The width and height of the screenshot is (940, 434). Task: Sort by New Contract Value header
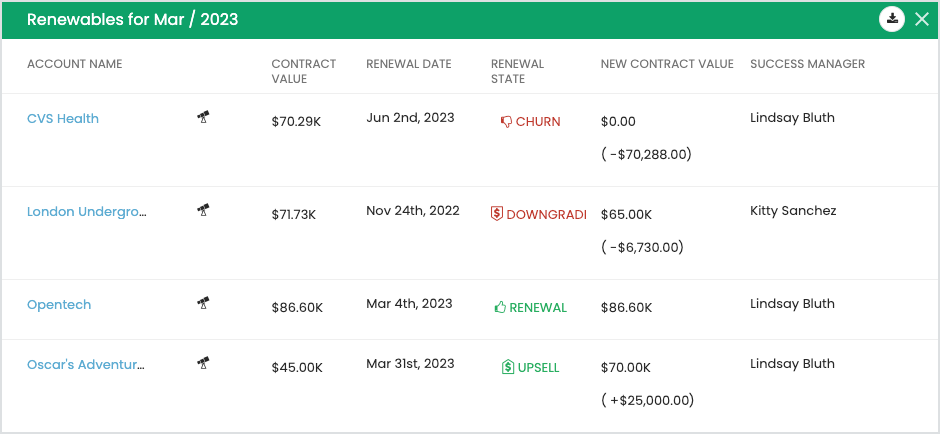(667, 64)
